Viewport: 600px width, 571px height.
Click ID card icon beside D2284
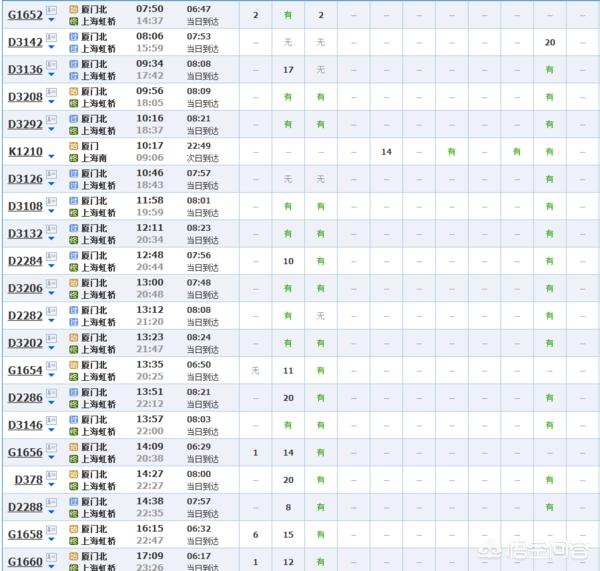tap(51, 256)
